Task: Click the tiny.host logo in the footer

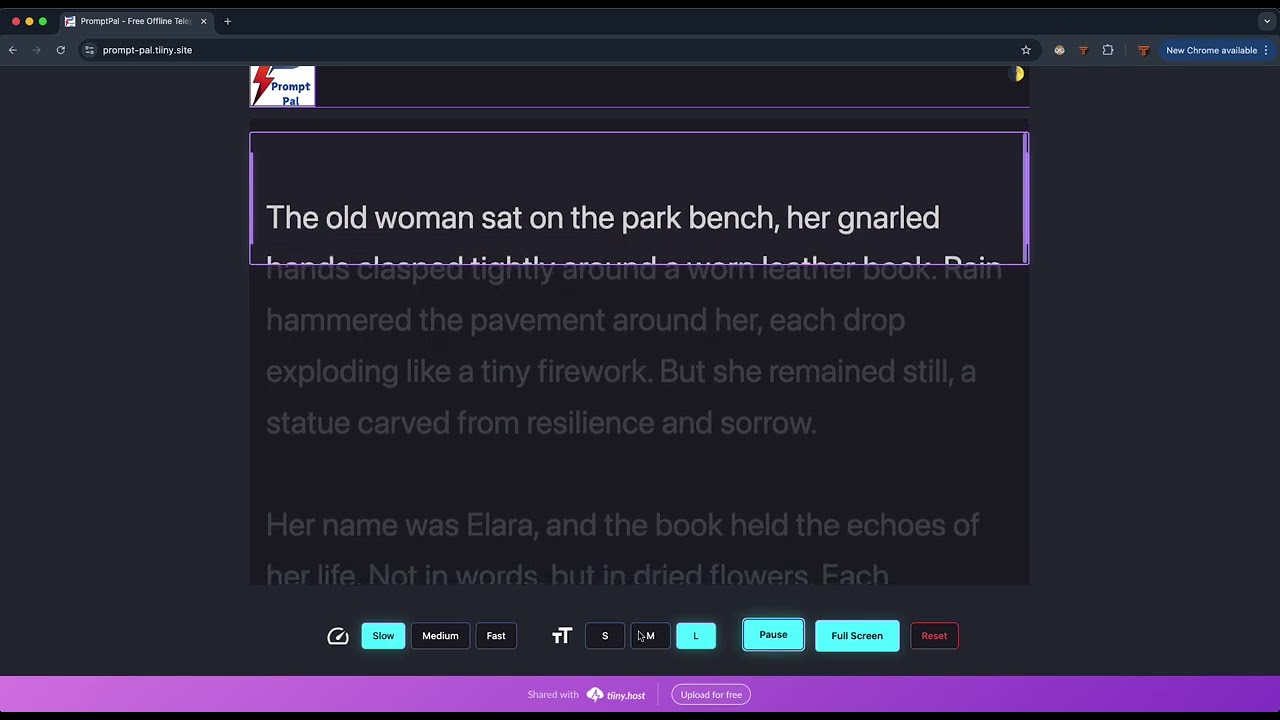Action: (615, 694)
